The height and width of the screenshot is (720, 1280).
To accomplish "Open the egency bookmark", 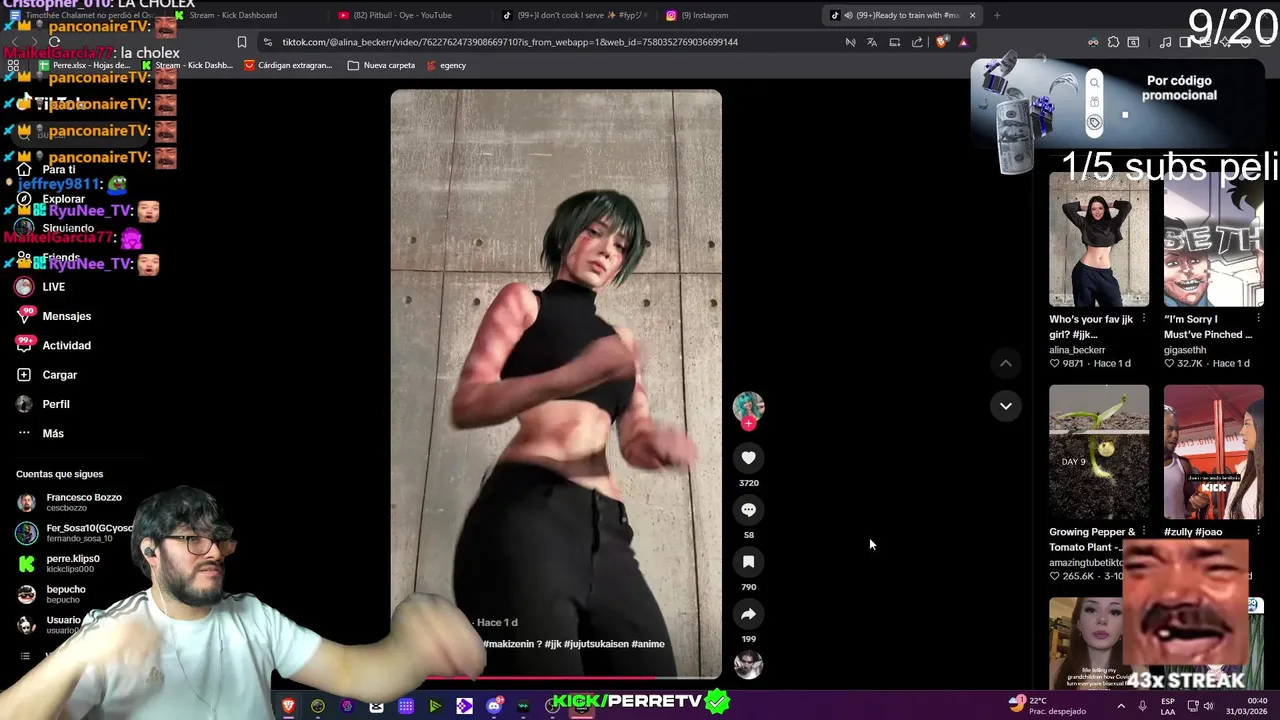I will pyautogui.click(x=446, y=65).
